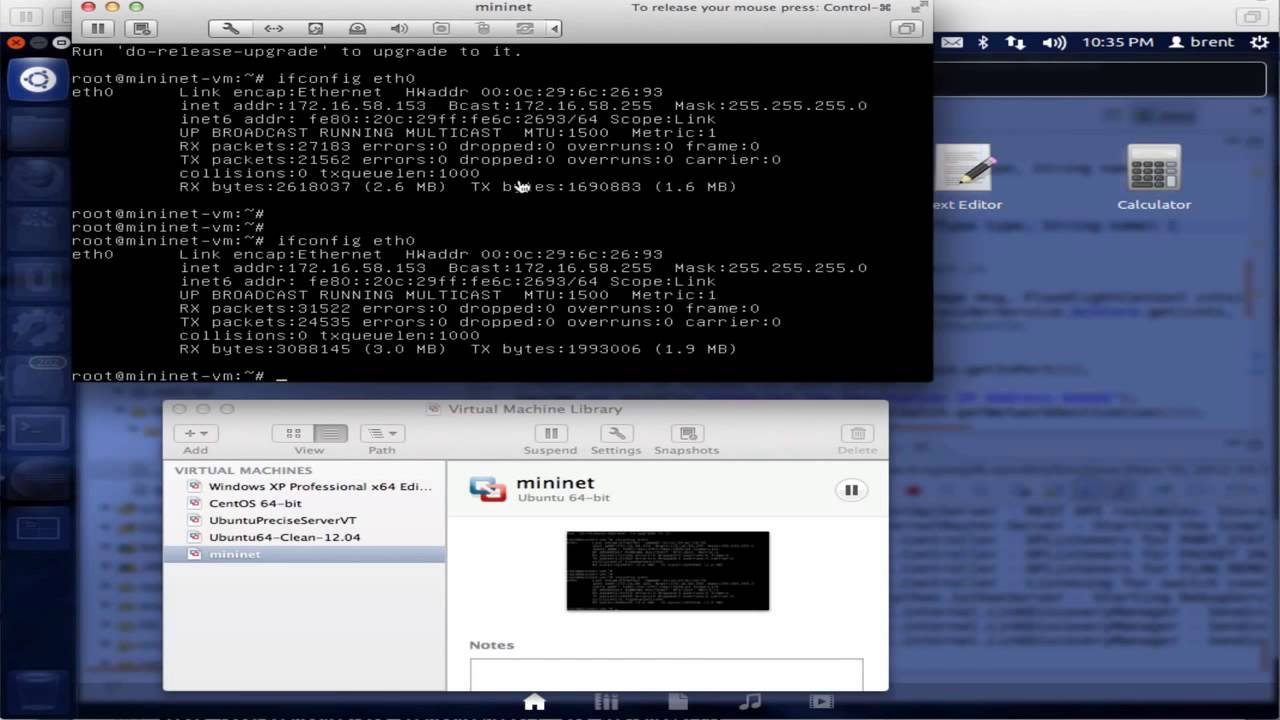This screenshot has width=1280, height=720.
Task: Select the Applications lens at bottom
Action: coord(606,702)
